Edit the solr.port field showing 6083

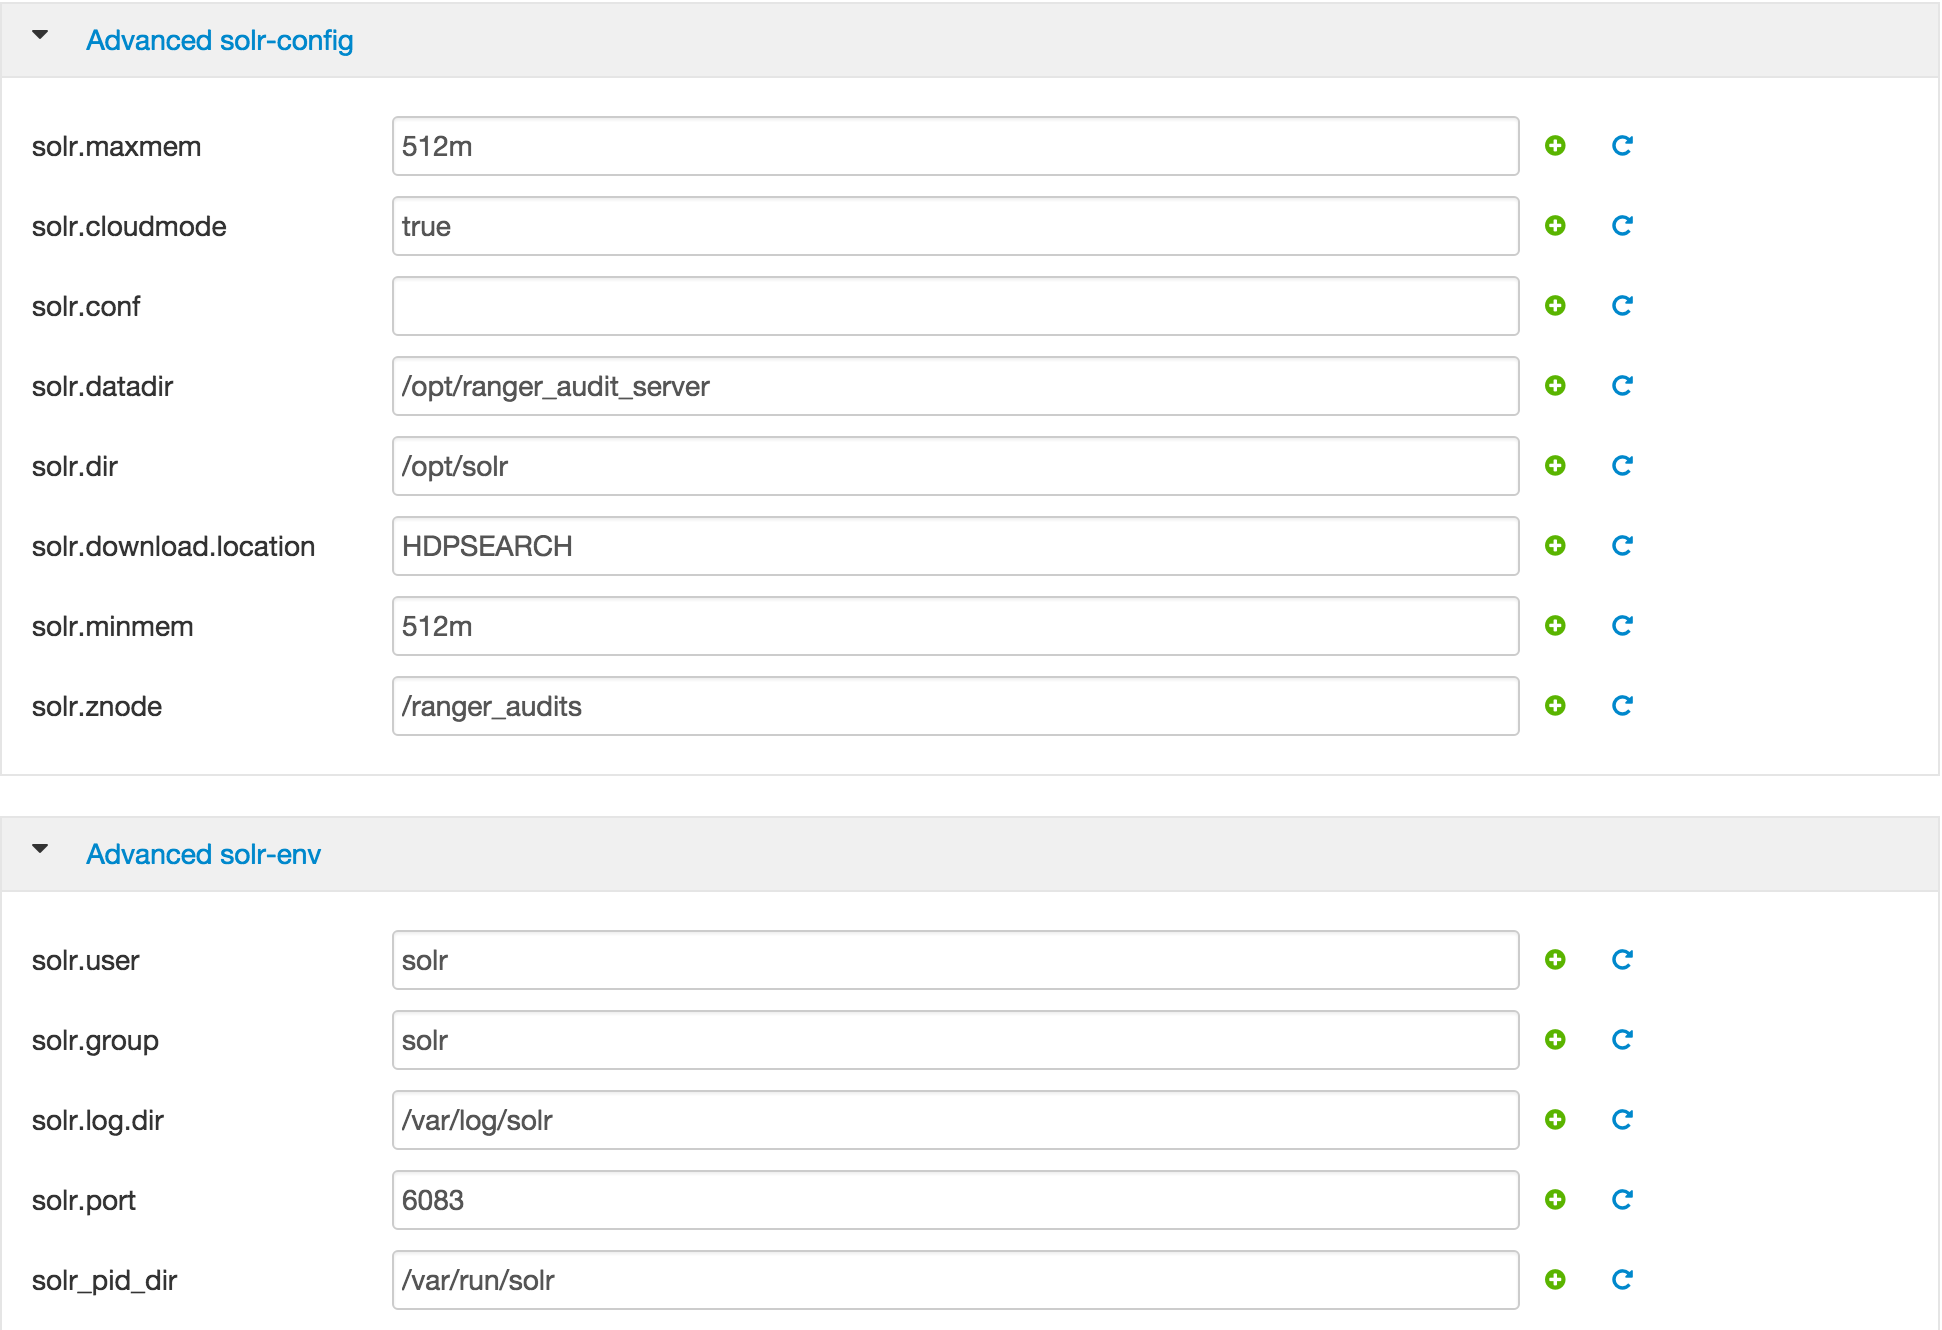955,1200
